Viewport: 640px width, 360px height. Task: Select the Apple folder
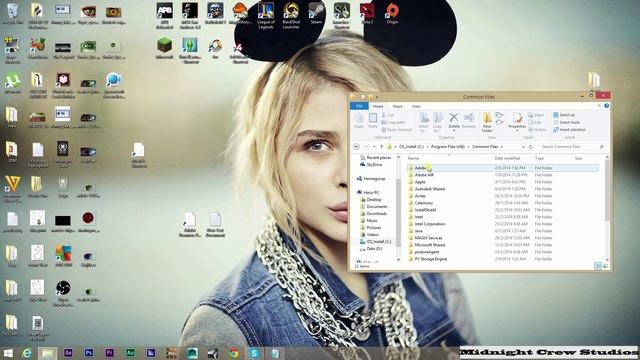tap(420, 182)
